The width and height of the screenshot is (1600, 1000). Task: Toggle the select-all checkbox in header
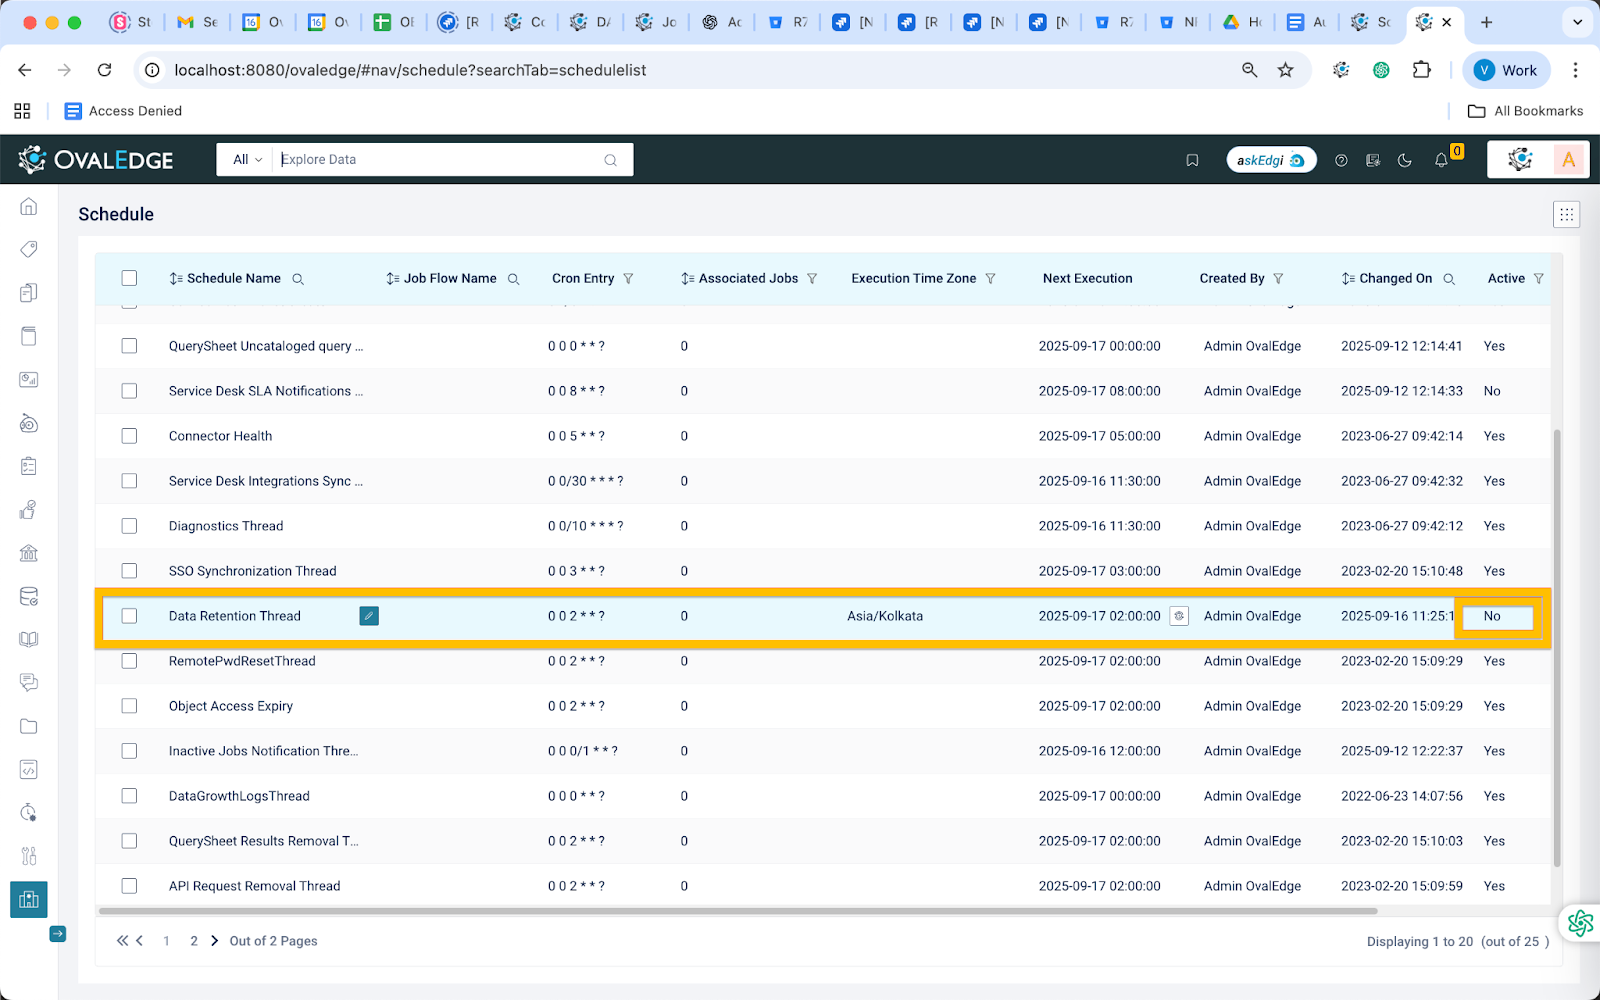point(129,278)
